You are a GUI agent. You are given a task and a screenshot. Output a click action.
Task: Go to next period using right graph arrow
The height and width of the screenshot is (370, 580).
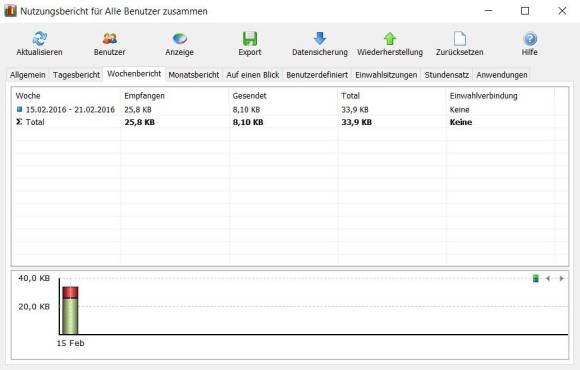pyautogui.click(x=561, y=278)
